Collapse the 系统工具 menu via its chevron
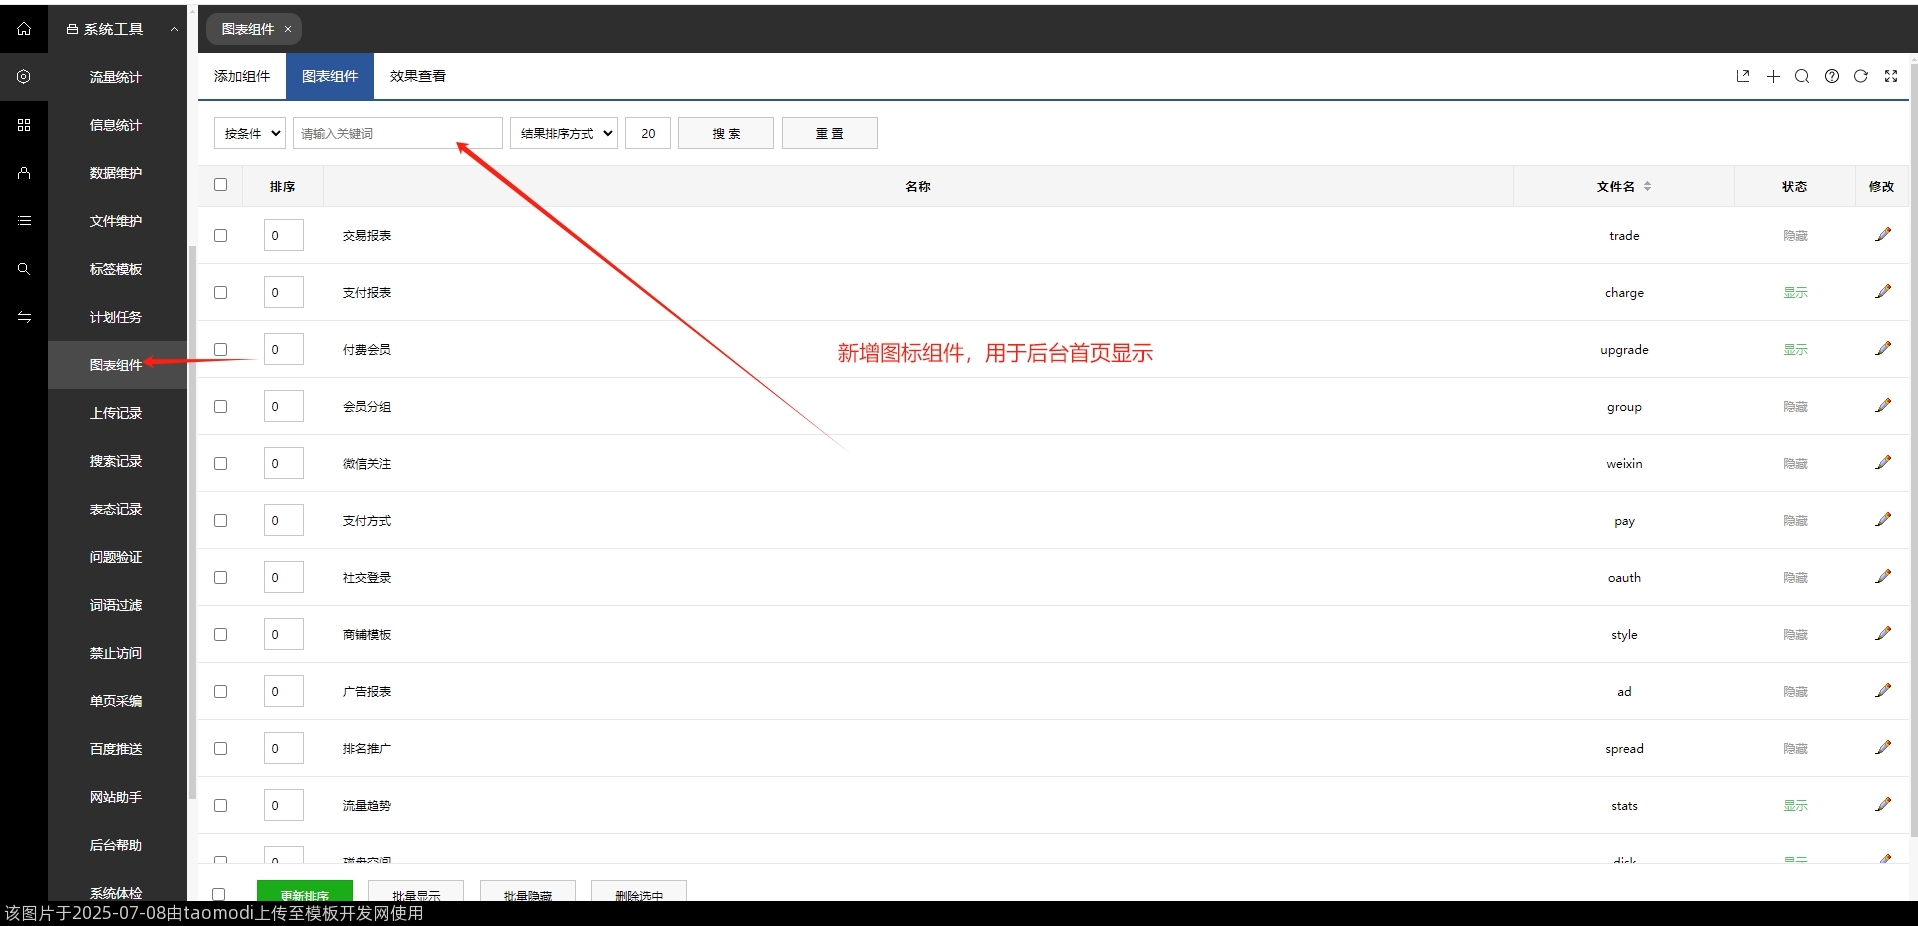This screenshot has width=1918, height=926. [173, 29]
